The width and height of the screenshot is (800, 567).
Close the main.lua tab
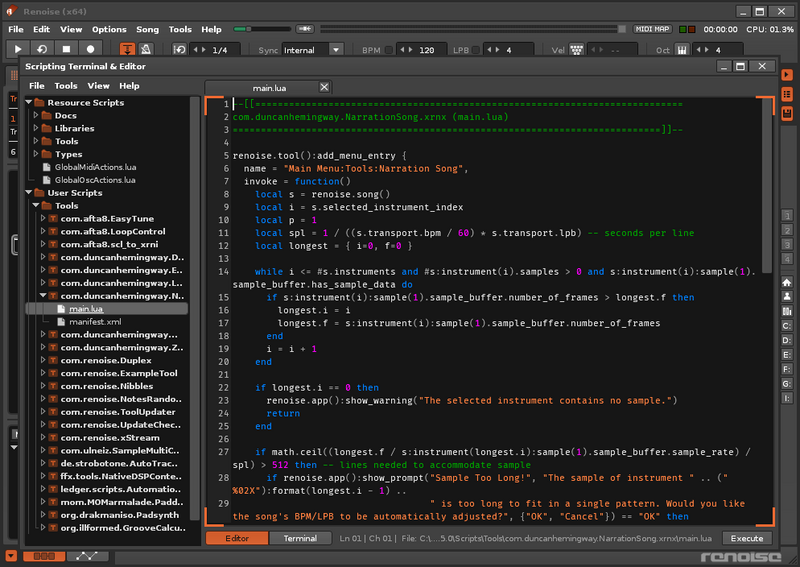(323, 87)
